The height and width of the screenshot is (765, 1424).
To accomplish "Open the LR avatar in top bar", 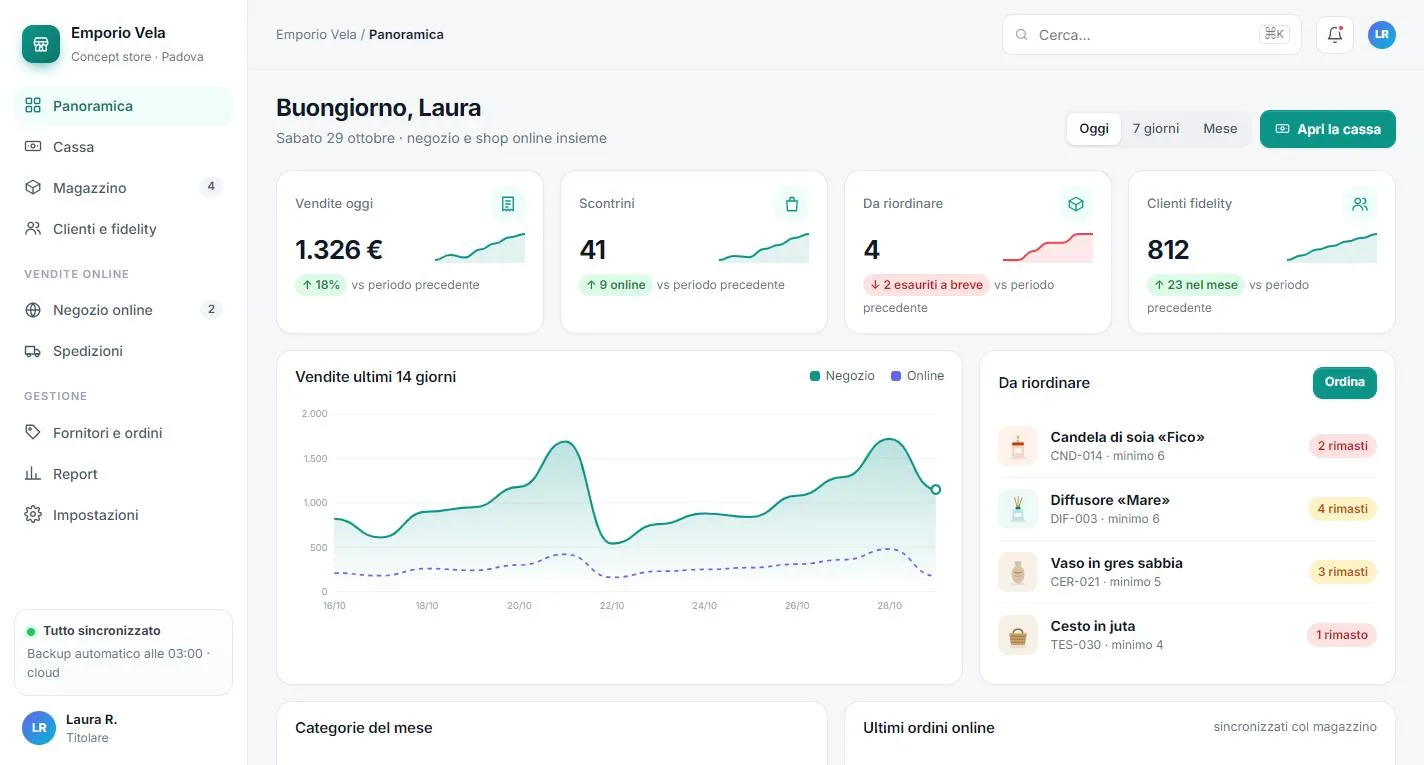I will pos(1382,34).
